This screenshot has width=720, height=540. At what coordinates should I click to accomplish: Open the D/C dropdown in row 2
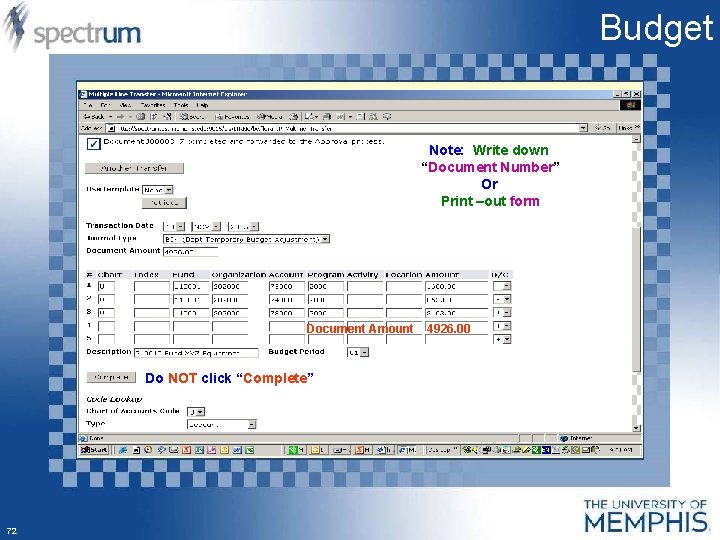[x=502, y=299]
